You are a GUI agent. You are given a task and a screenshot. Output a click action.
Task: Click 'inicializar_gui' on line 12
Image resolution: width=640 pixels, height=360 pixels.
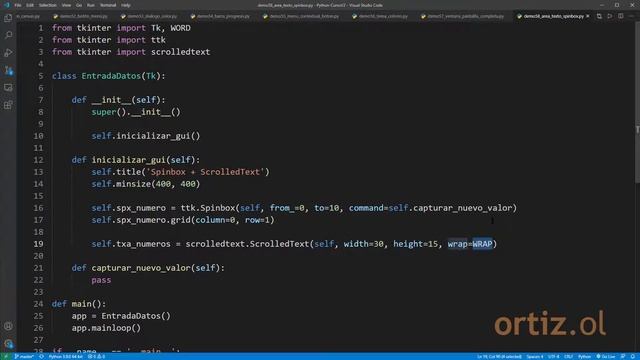(x=129, y=160)
